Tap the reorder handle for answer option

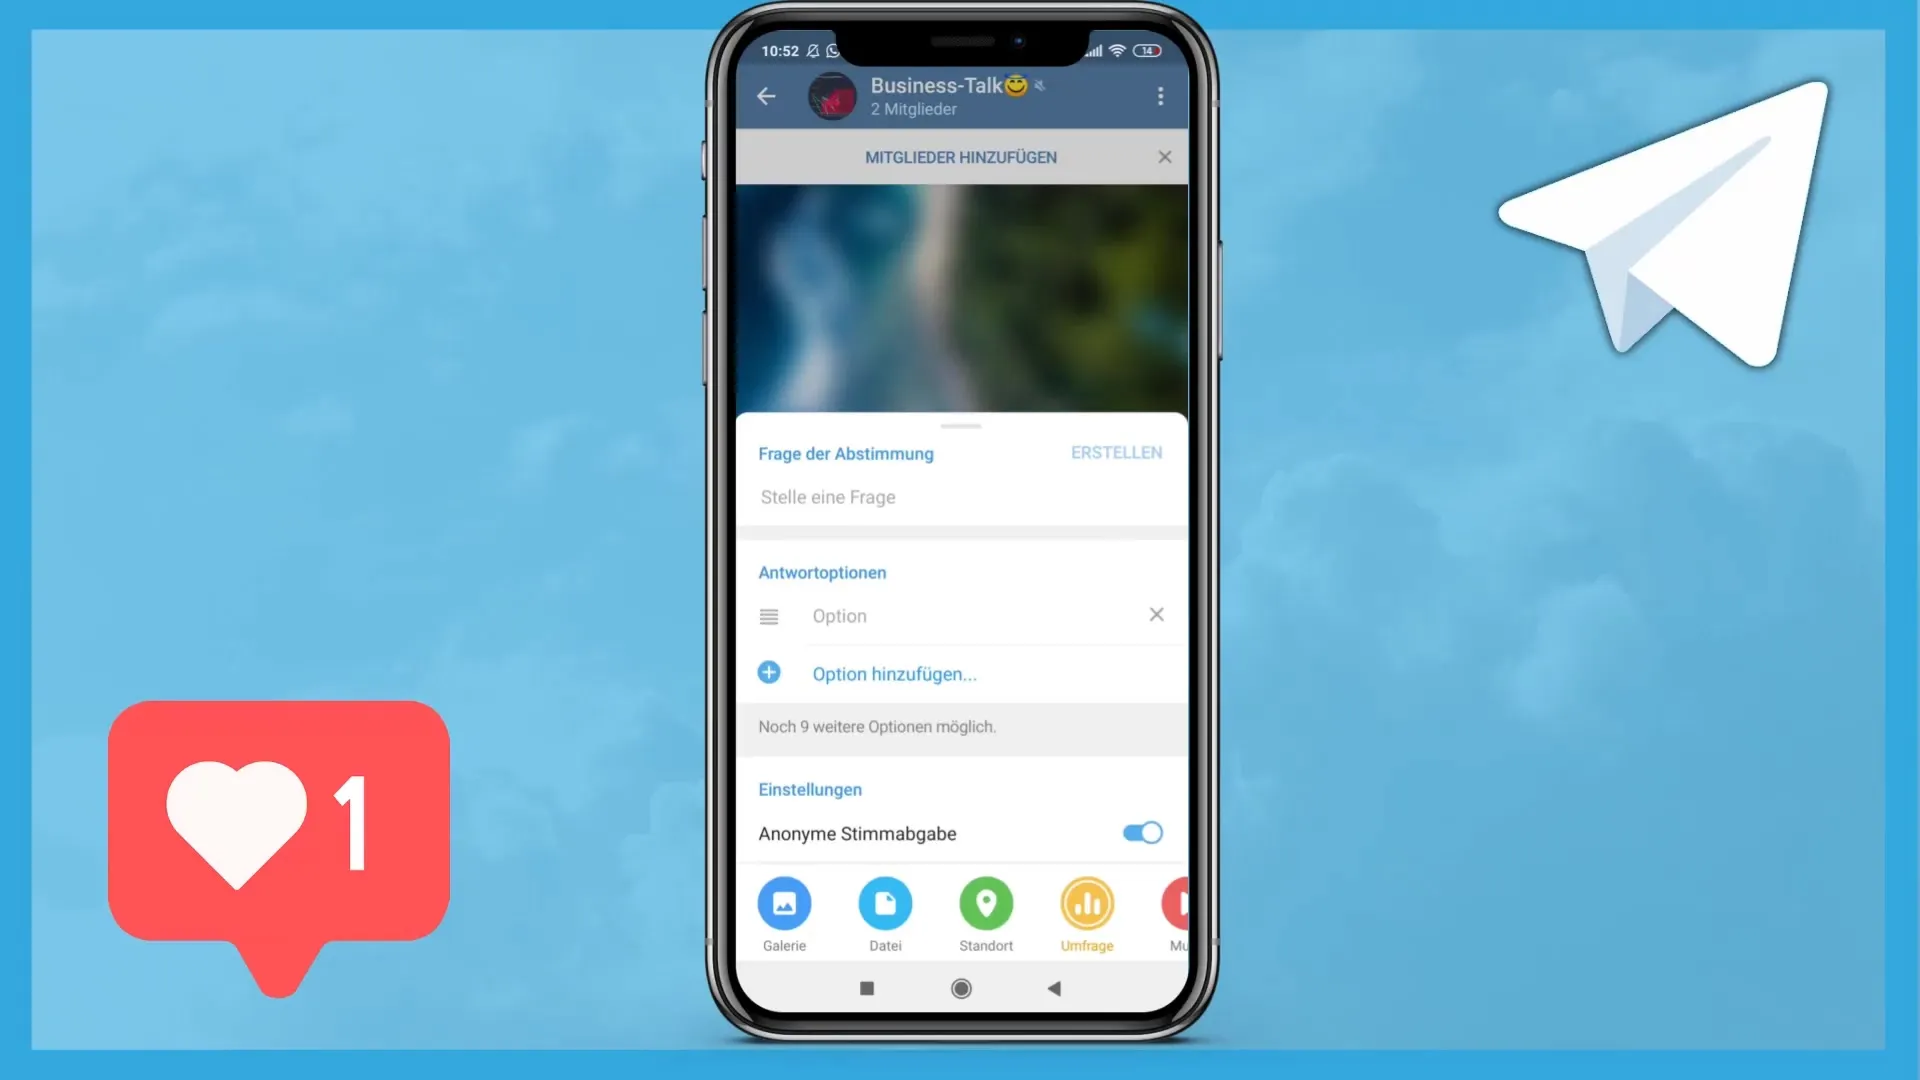point(767,616)
